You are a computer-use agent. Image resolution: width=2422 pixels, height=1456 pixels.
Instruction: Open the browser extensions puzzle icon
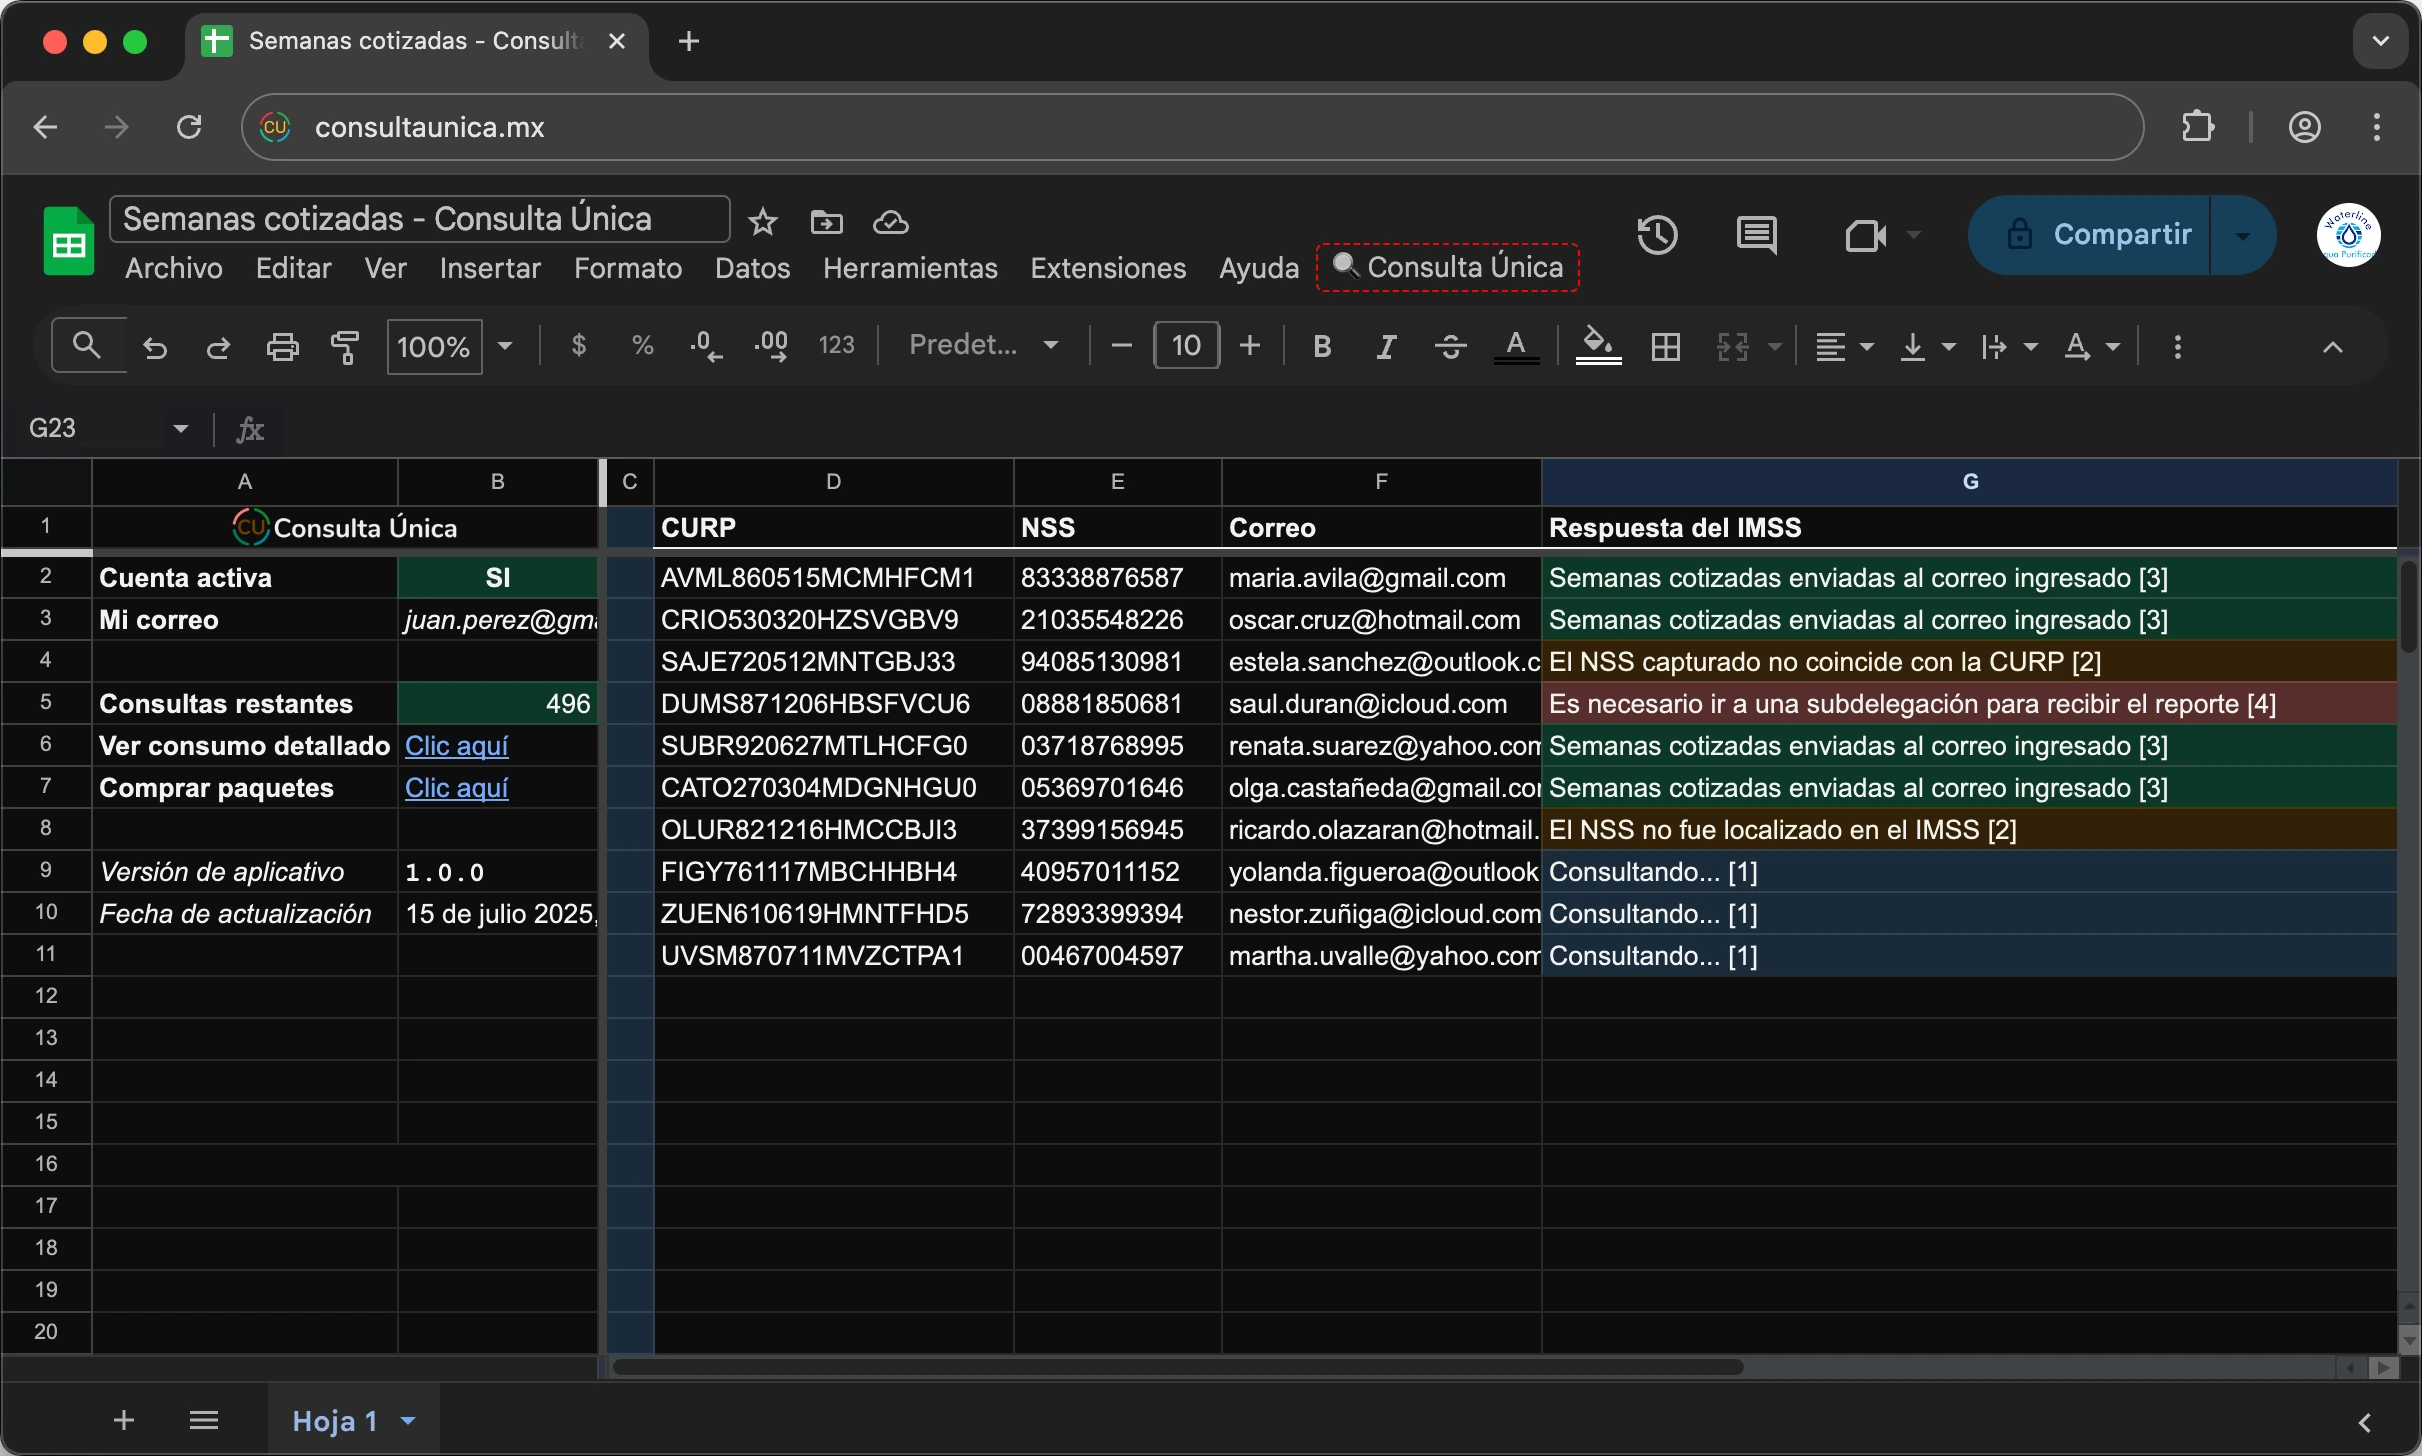2198,127
